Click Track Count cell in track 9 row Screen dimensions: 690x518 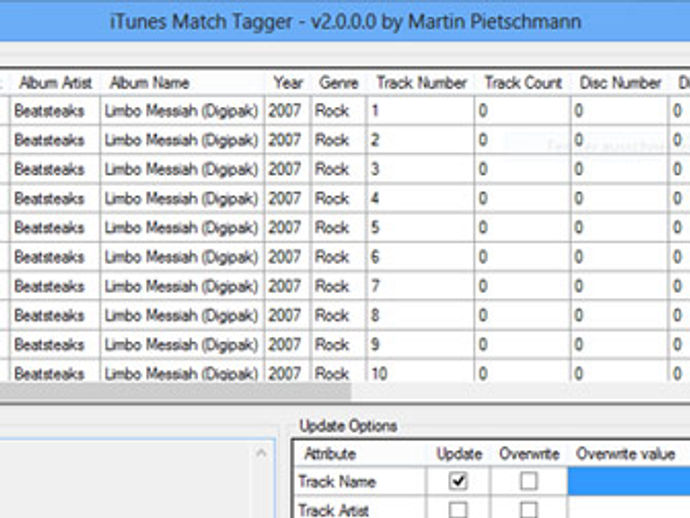(523, 344)
